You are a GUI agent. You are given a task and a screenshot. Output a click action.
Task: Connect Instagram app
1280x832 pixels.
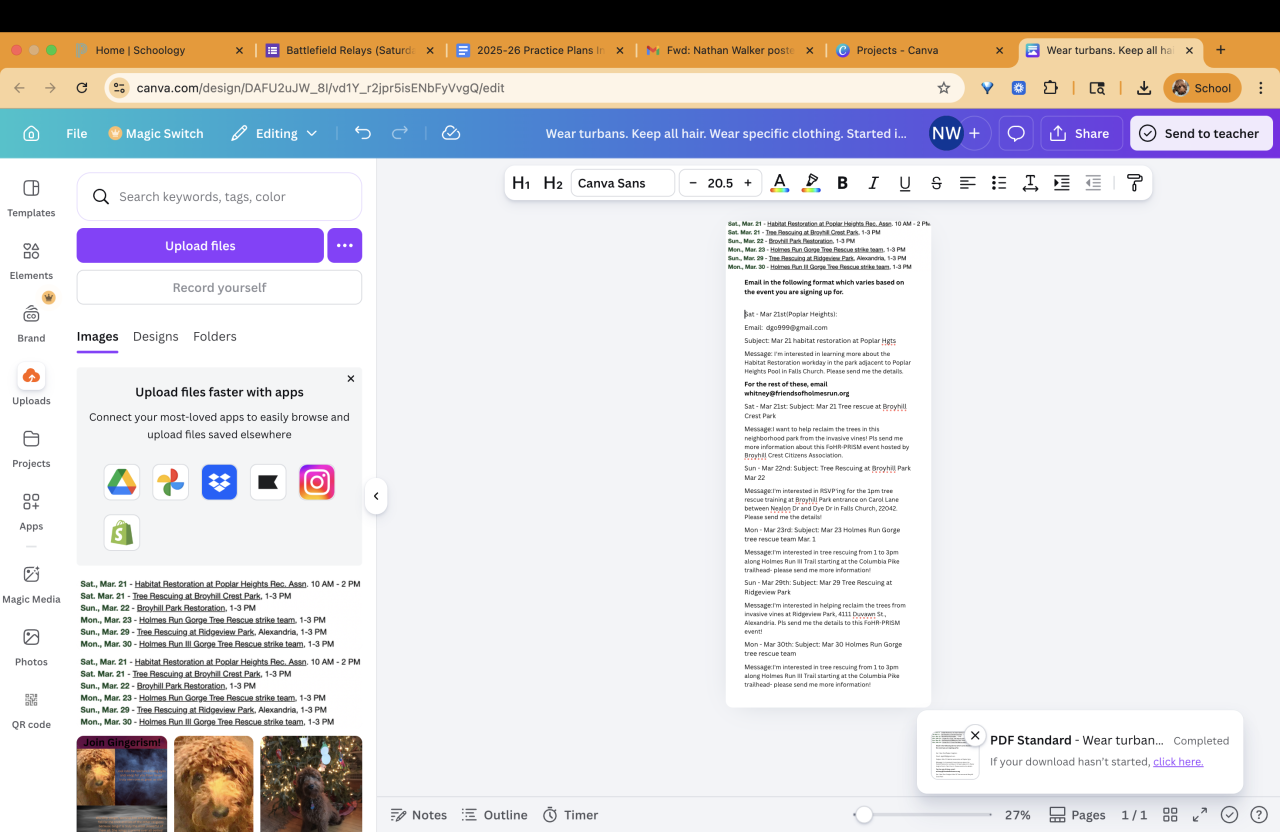click(x=317, y=482)
